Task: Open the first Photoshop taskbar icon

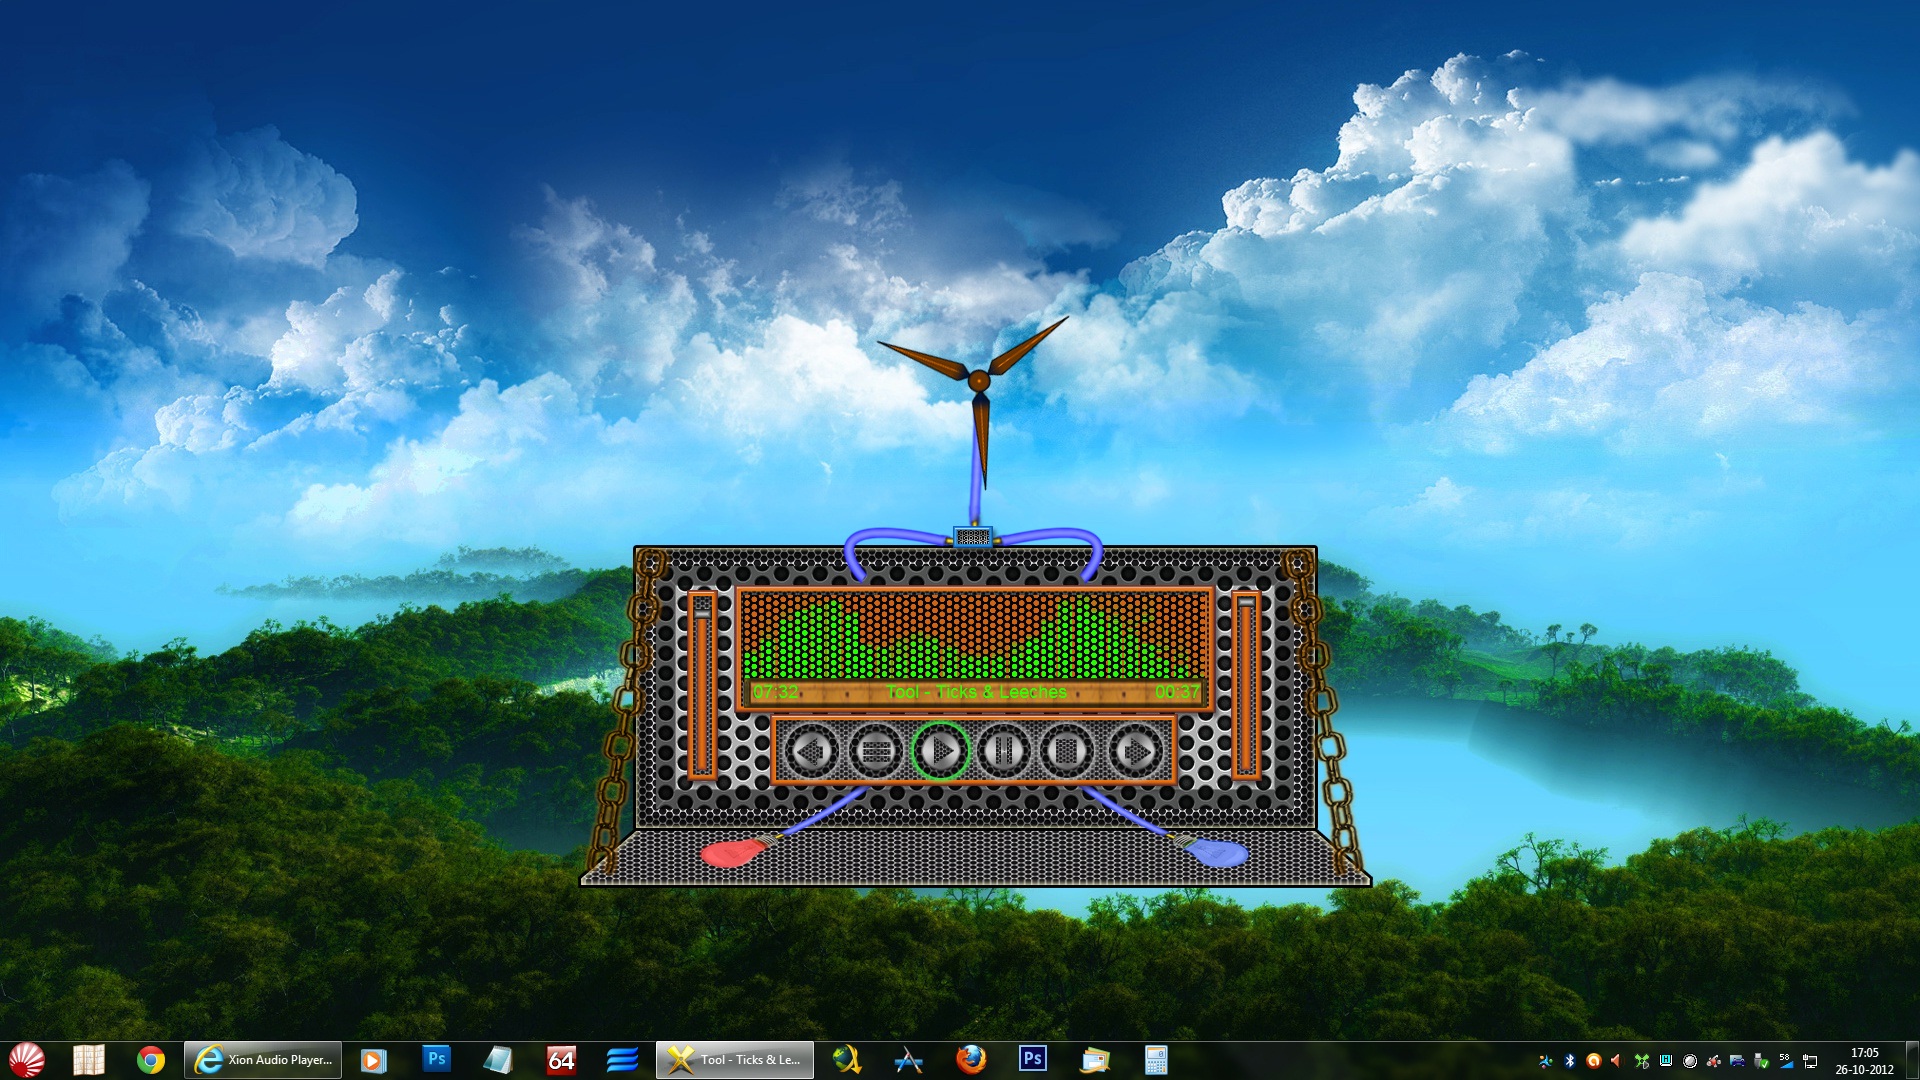Action: click(x=436, y=1059)
